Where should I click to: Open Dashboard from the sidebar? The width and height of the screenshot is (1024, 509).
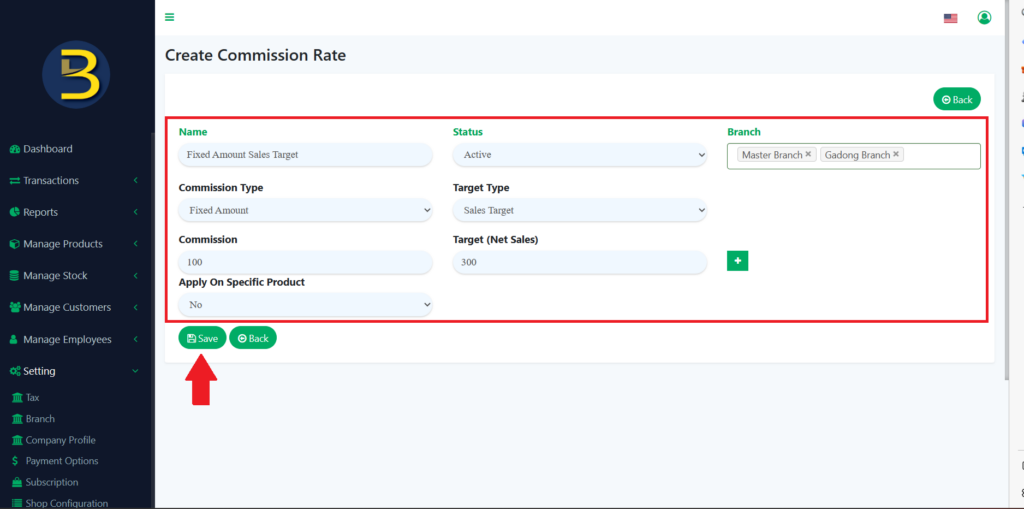(47, 149)
